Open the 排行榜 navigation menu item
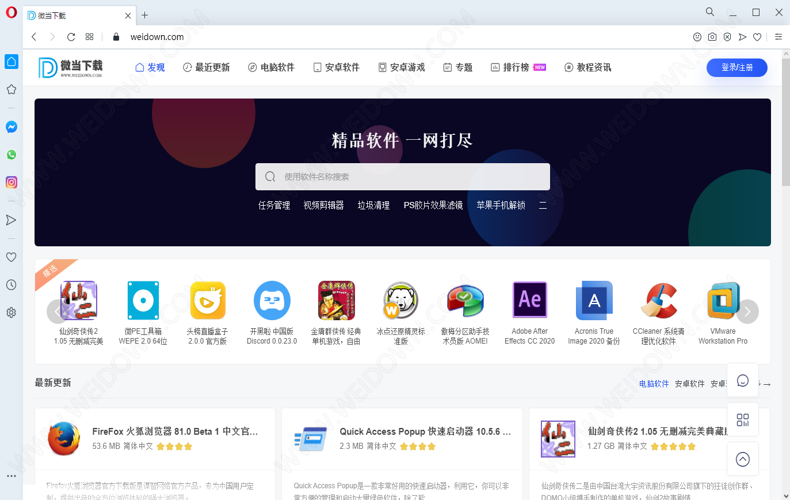Image resolution: width=790 pixels, height=500 pixels. coord(510,68)
